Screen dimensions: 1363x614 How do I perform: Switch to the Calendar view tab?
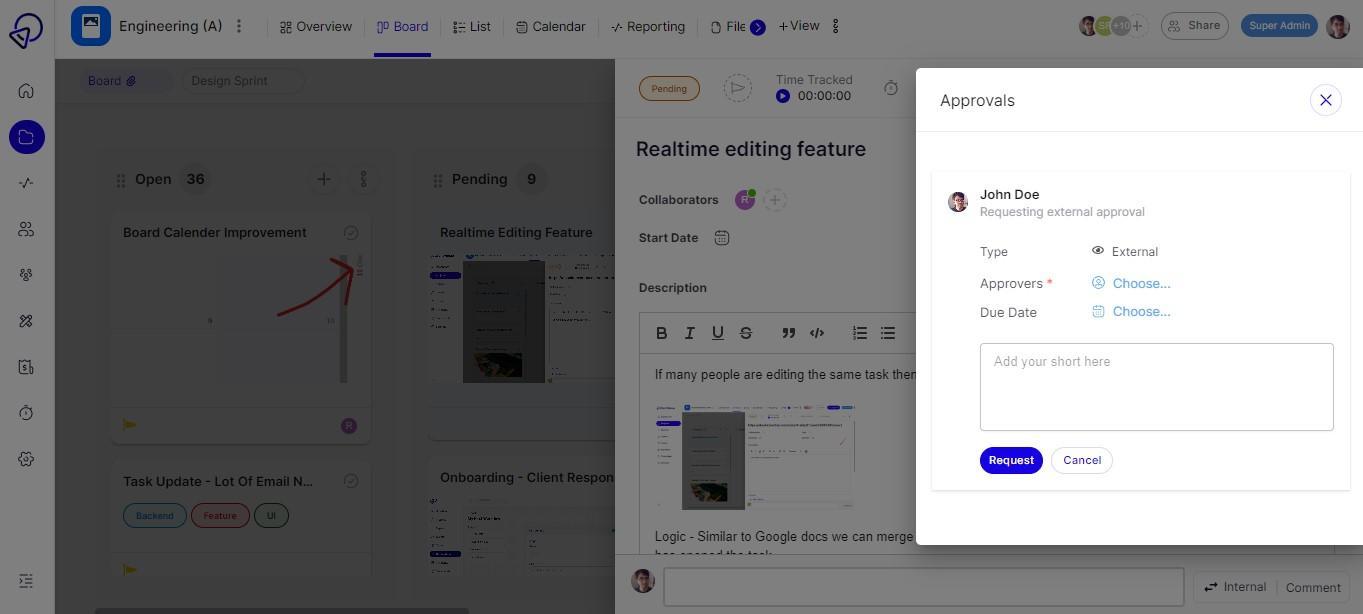pyautogui.click(x=550, y=27)
